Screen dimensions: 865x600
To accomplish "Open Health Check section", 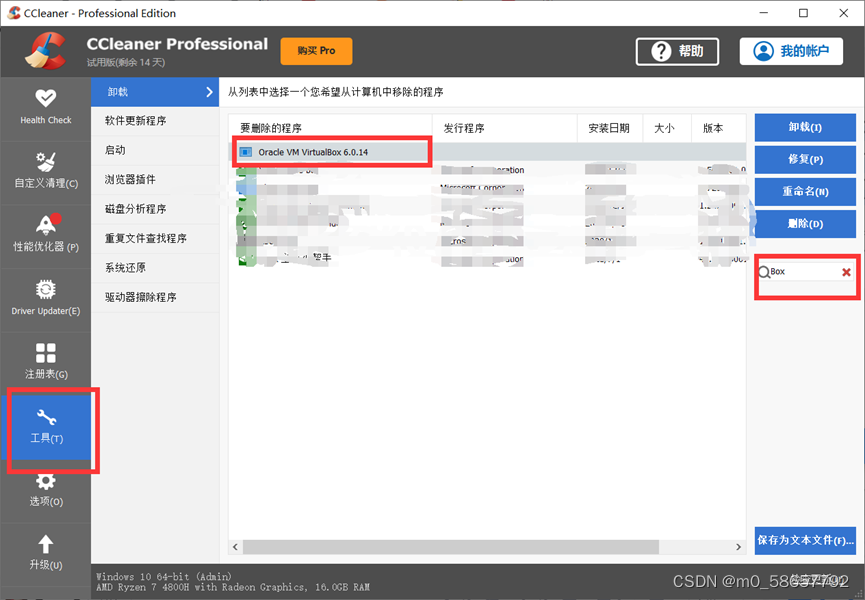I will 45,109.
